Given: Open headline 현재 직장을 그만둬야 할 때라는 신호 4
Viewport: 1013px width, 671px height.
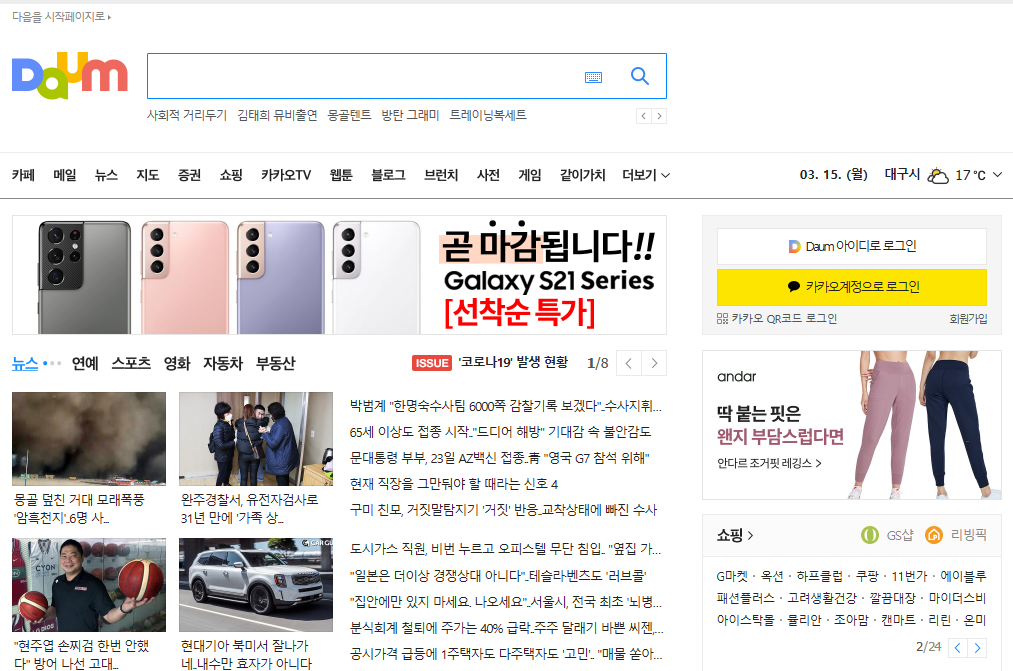Looking at the screenshot, I should 454,484.
